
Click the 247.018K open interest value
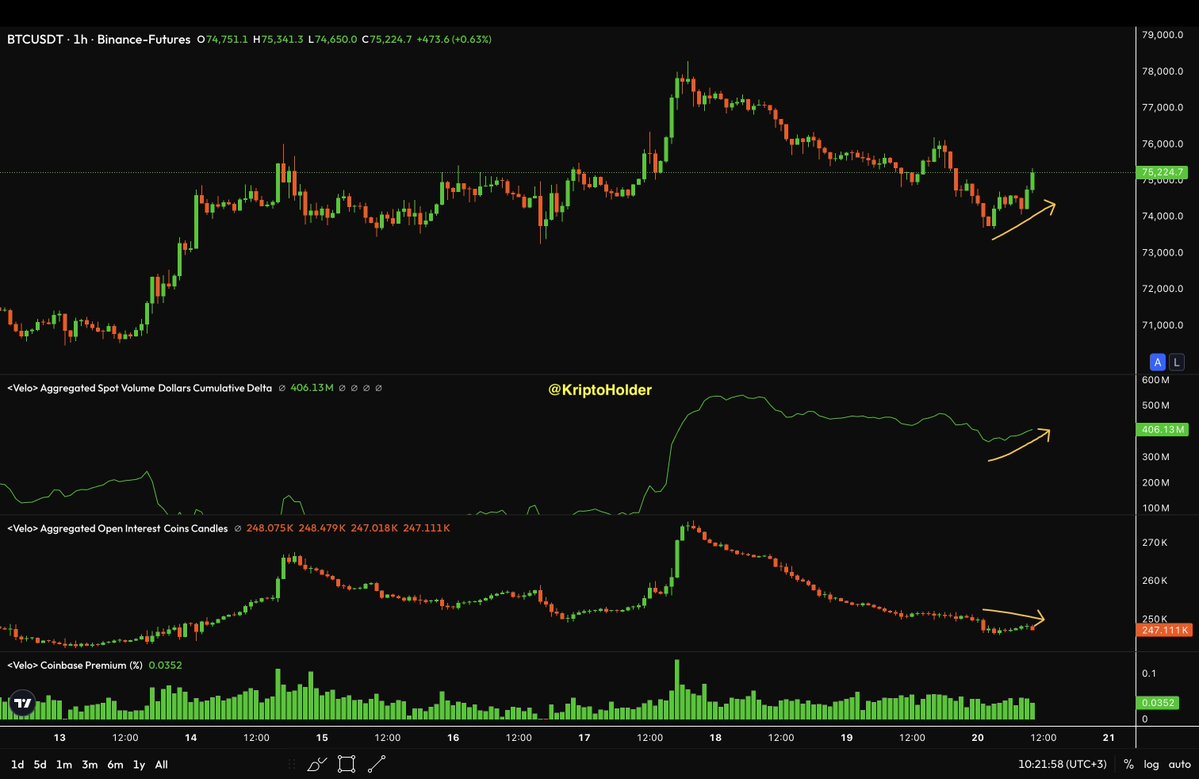pos(374,528)
